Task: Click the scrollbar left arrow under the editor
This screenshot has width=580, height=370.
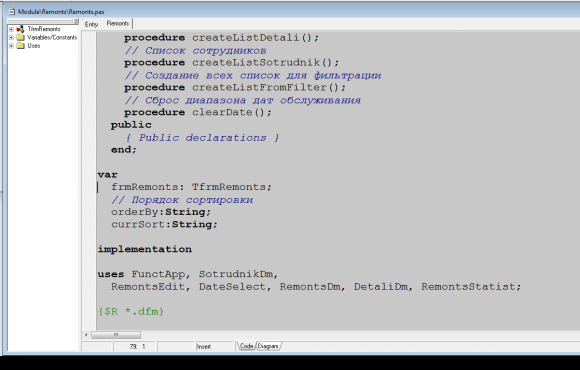Action: (86, 335)
